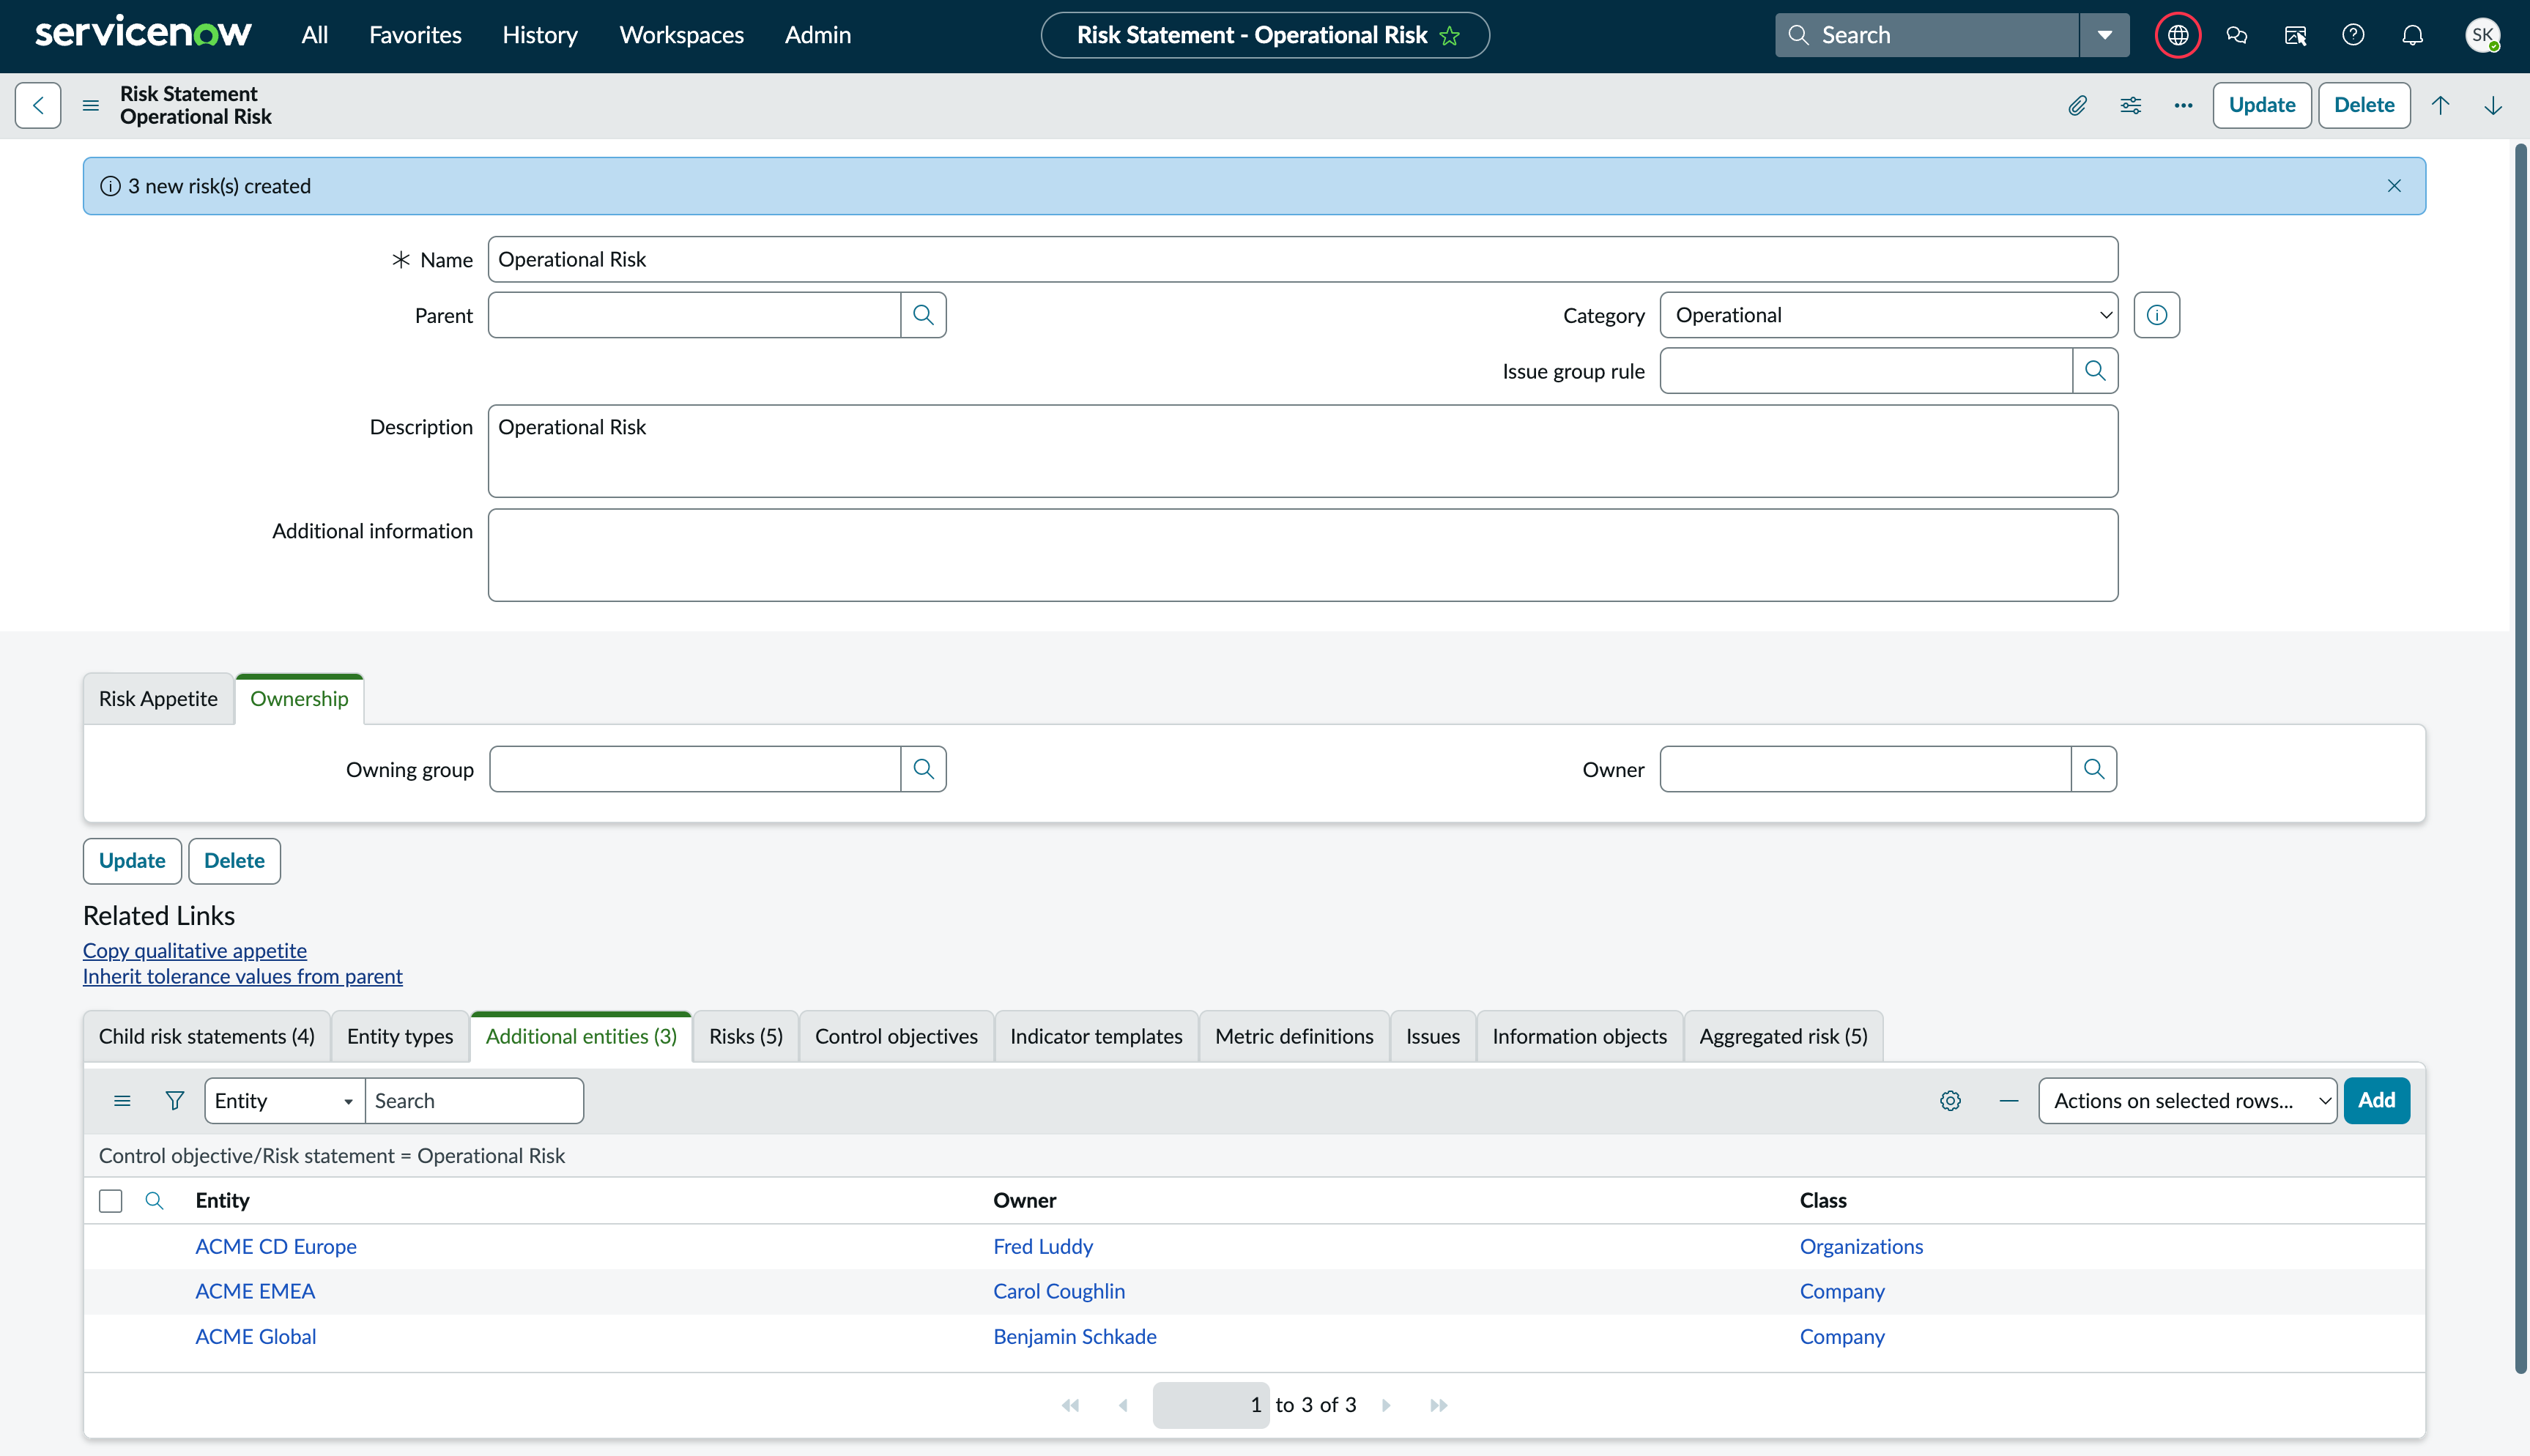Open the Entity search field dropdown
This screenshot has width=2530, height=1456.
tap(284, 1101)
